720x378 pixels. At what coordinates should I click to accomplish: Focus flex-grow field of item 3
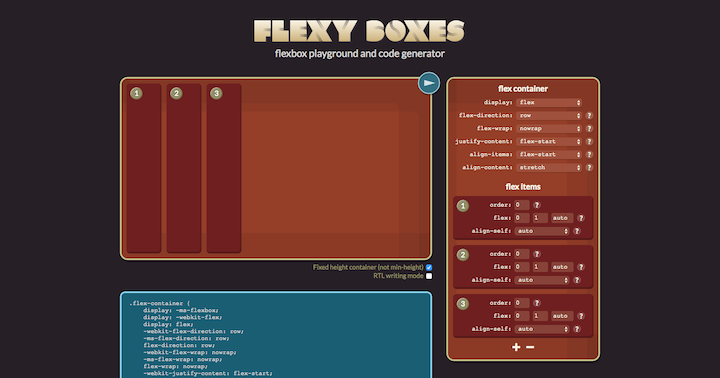[x=522, y=316]
